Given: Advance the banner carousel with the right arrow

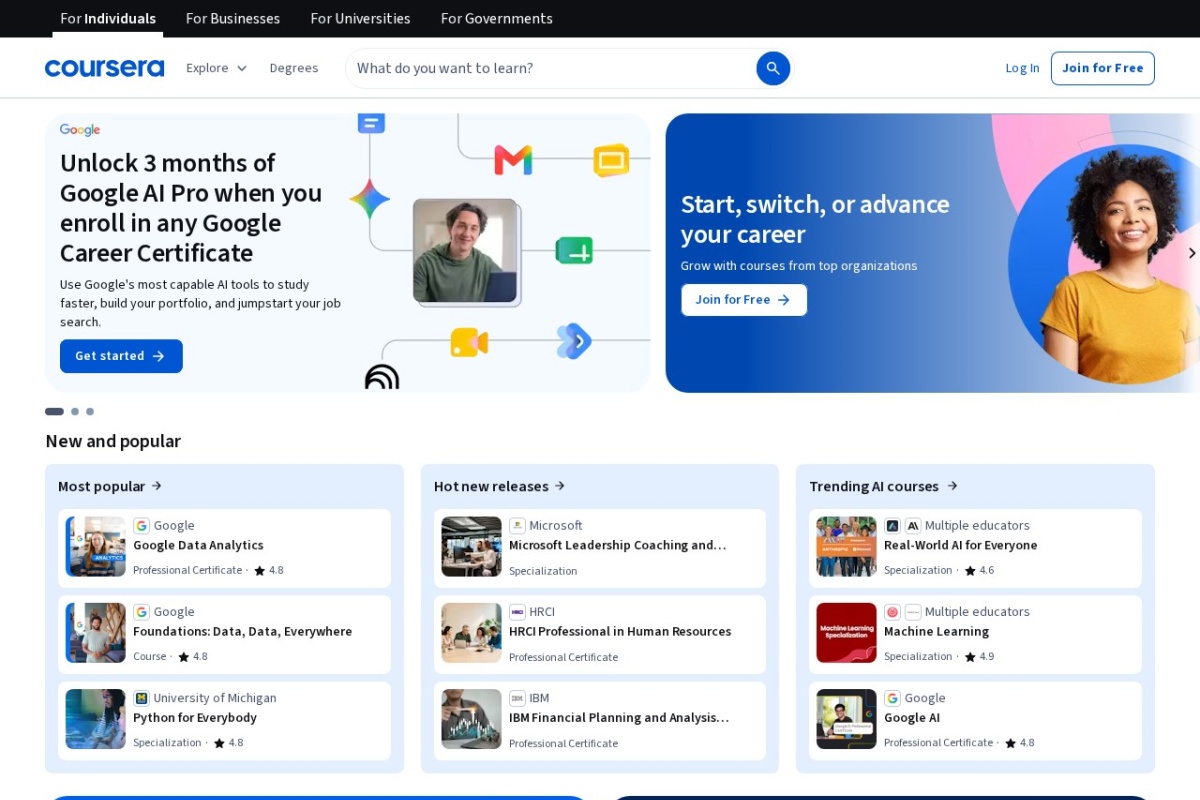Looking at the screenshot, I should tap(1191, 253).
